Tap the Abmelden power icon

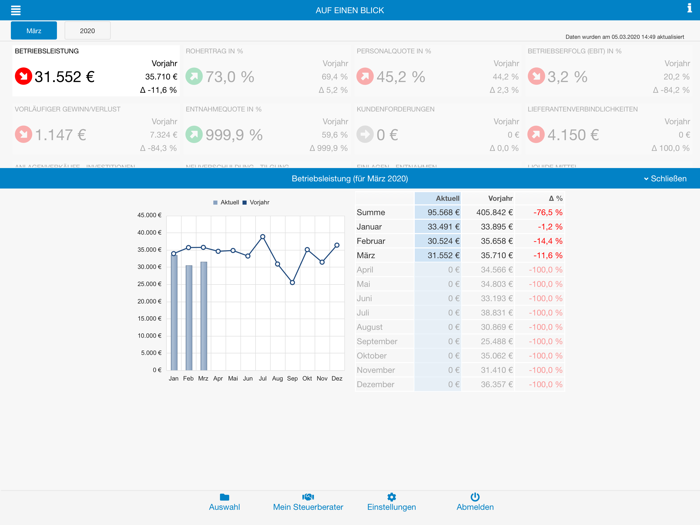[475, 497]
